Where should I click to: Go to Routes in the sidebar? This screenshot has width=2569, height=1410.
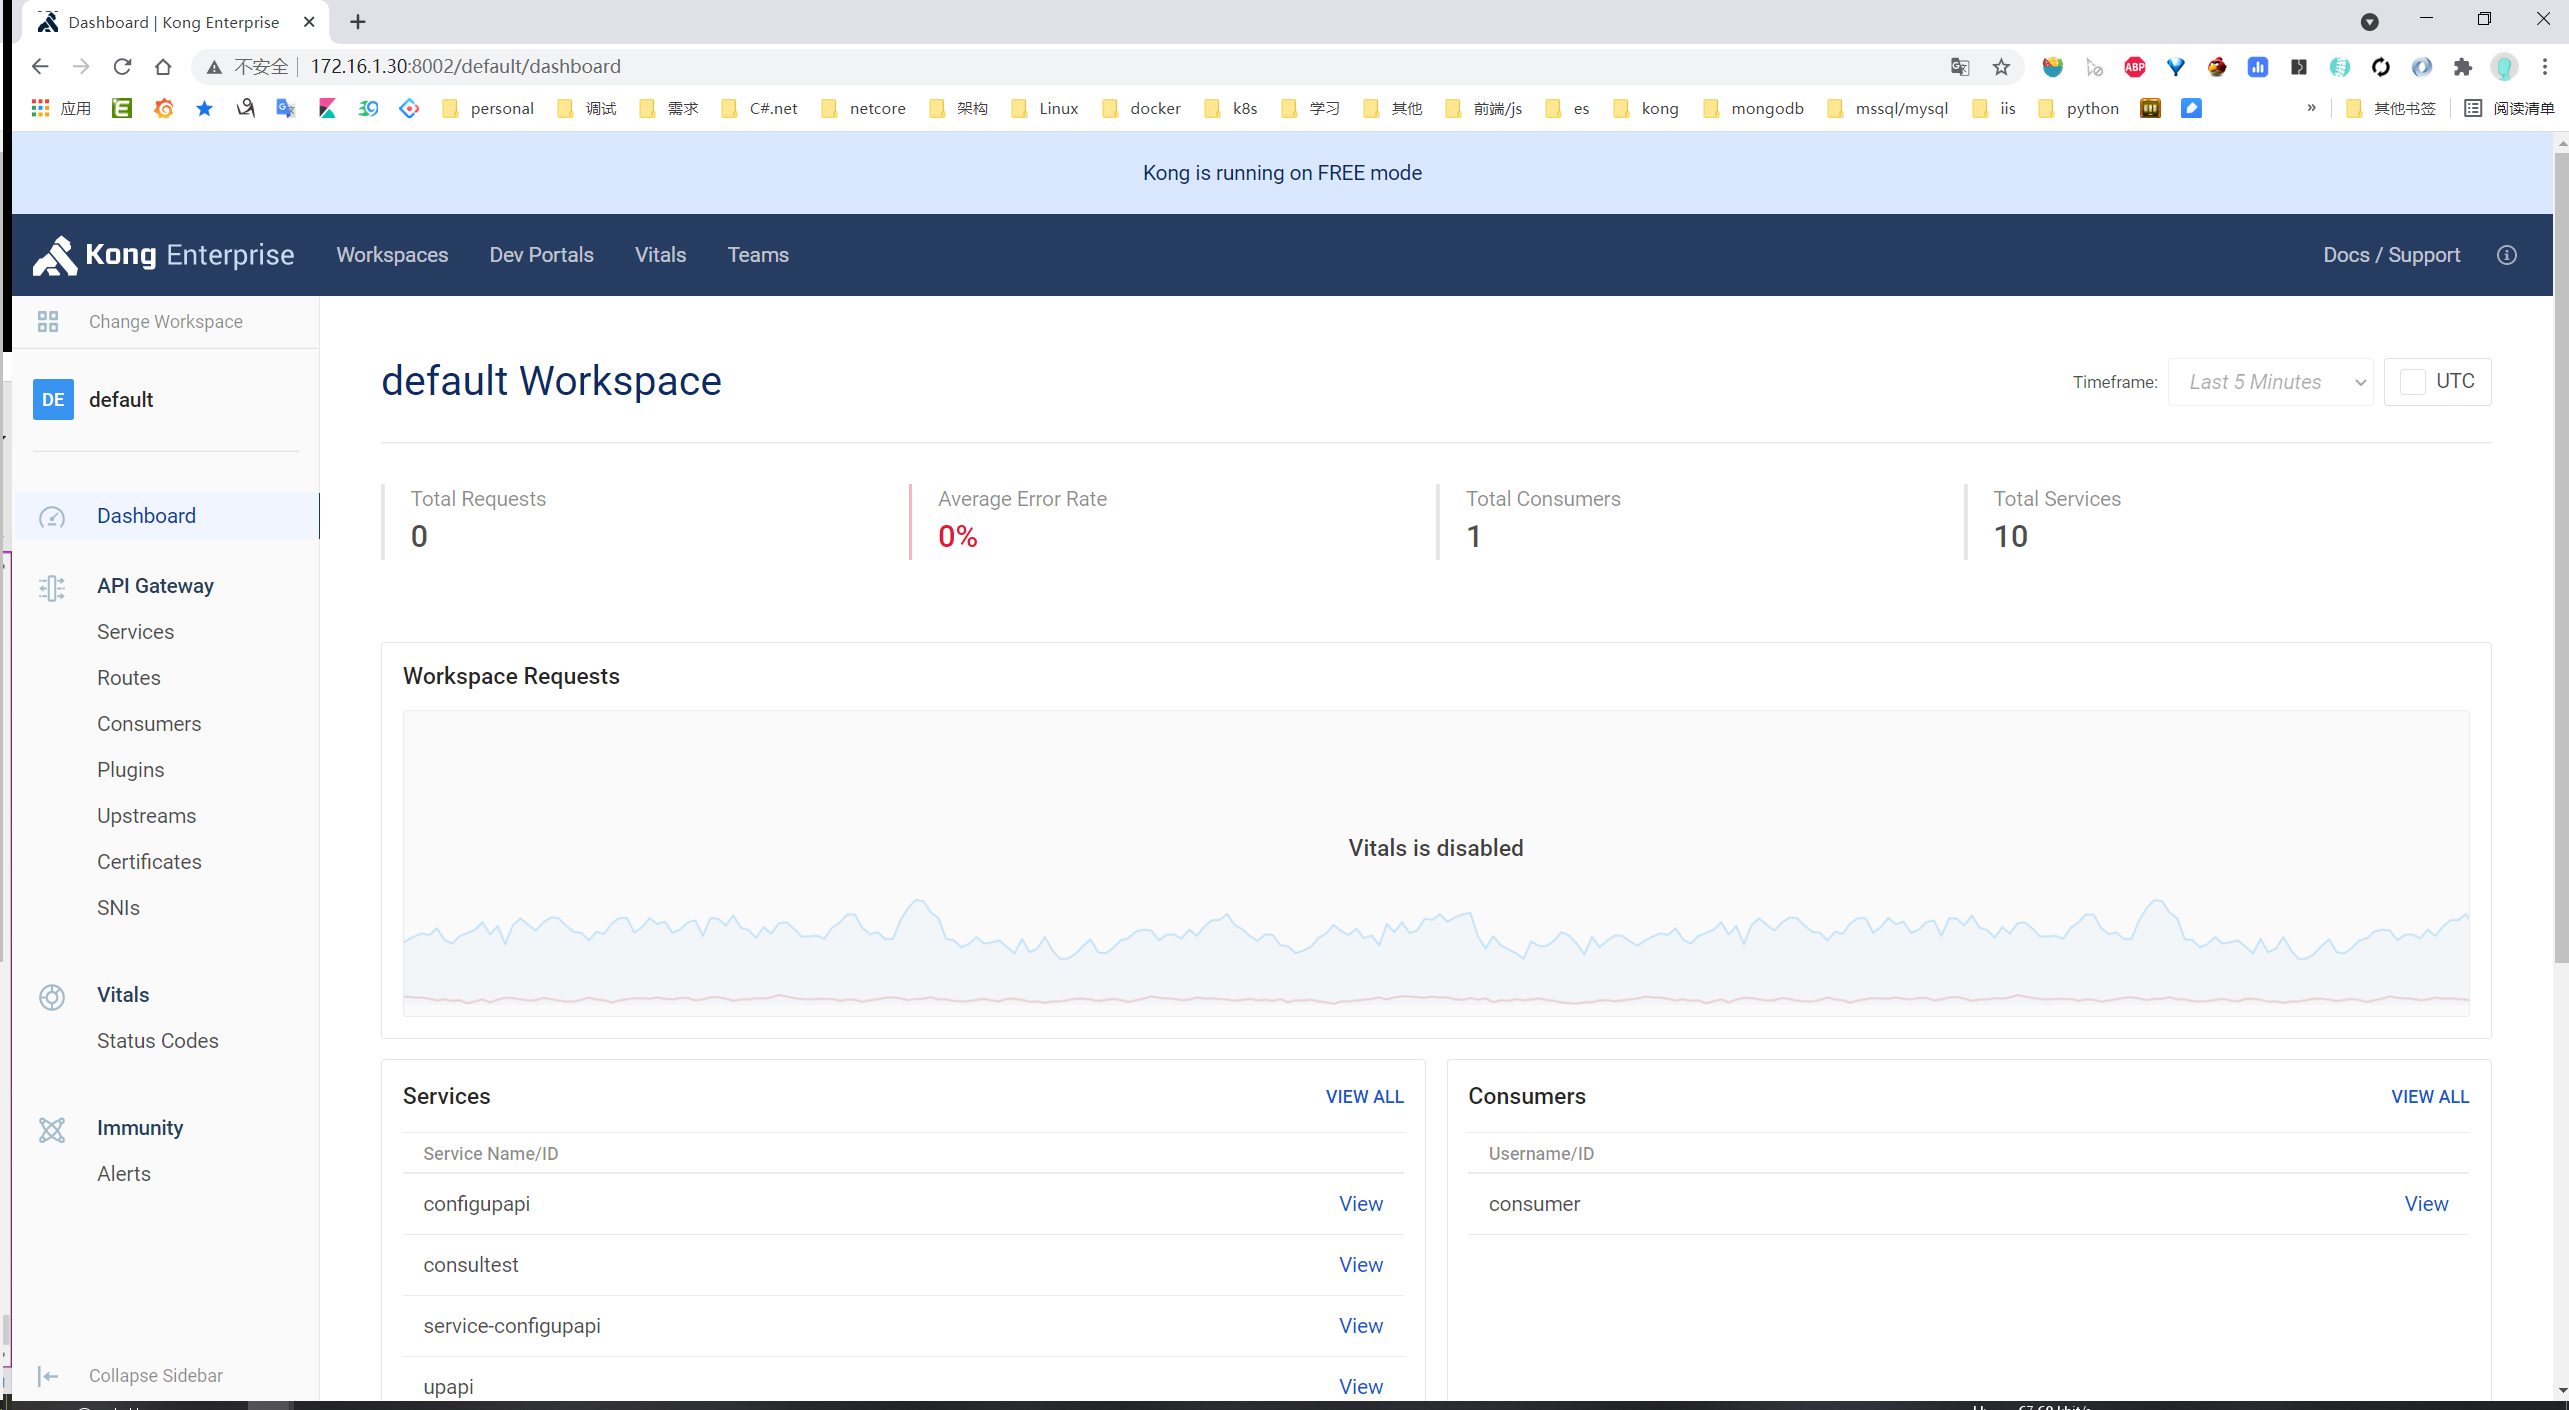(x=128, y=678)
